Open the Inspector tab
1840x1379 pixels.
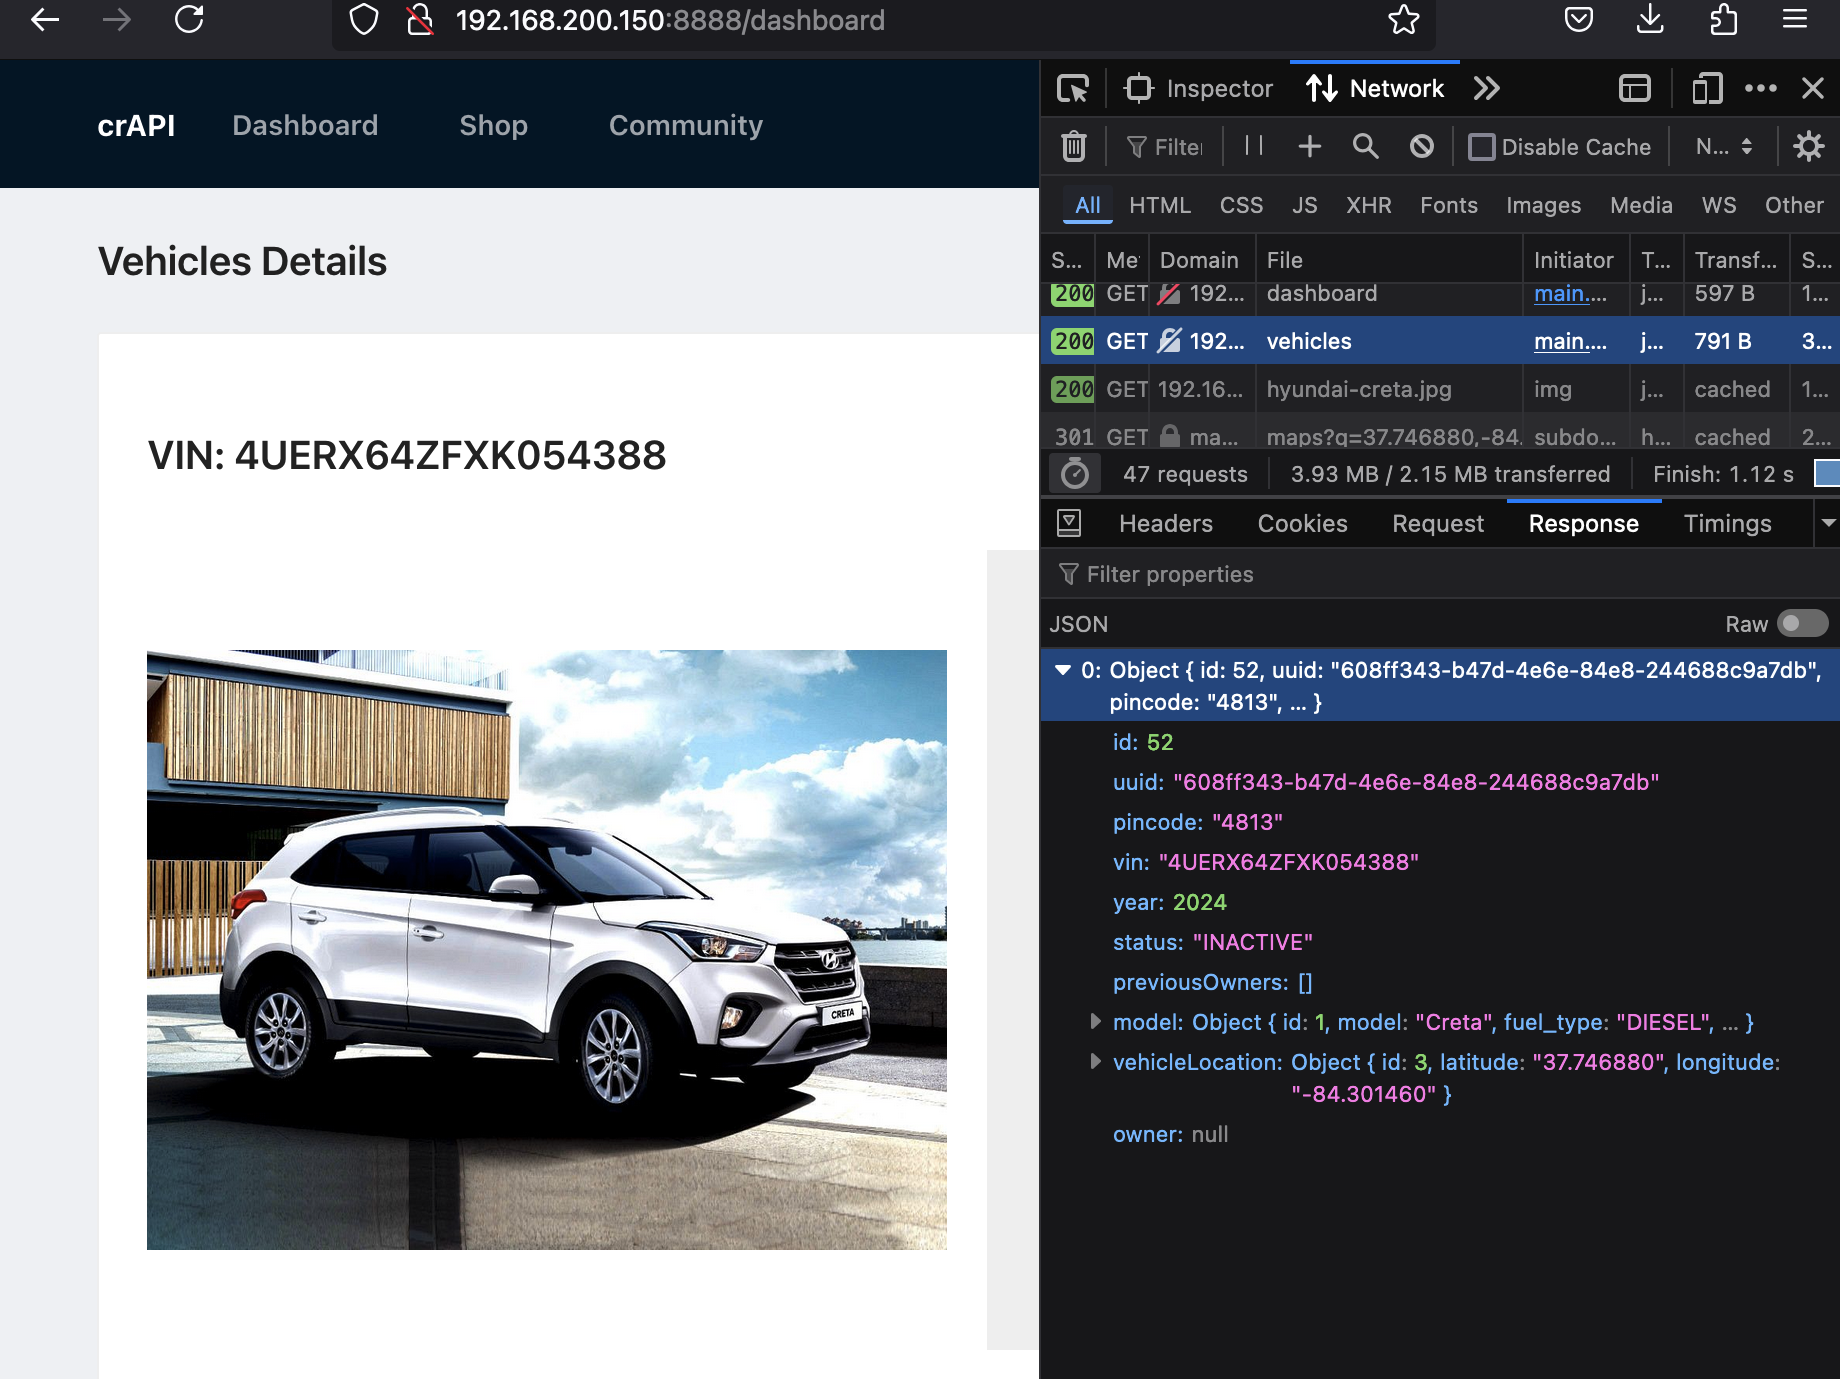tap(1198, 89)
